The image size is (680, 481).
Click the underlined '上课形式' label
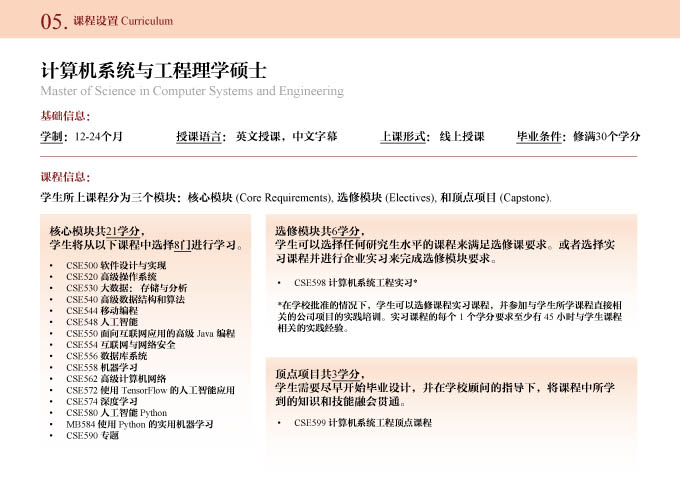(403, 136)
